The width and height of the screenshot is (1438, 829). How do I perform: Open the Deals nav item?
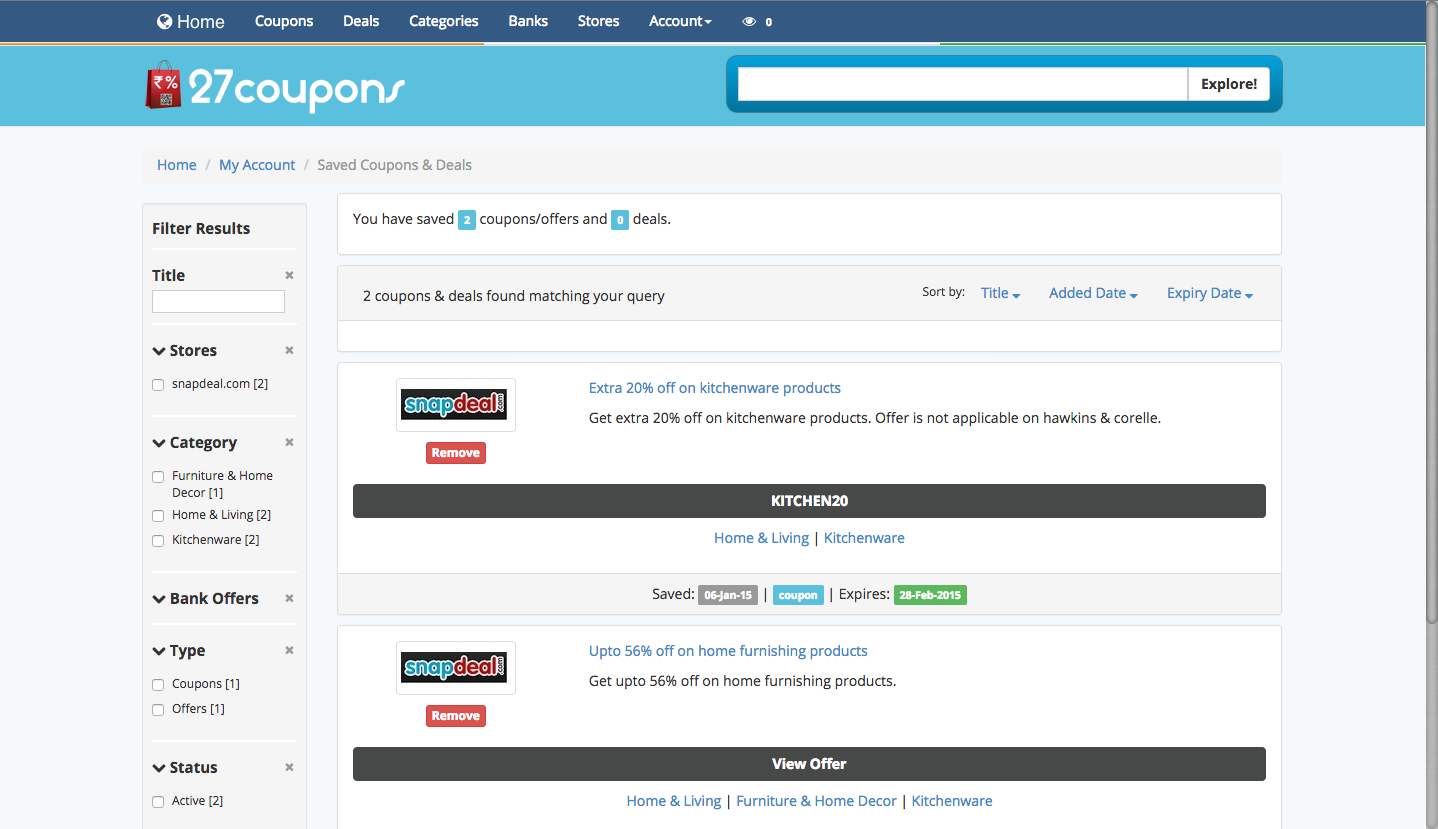click(x=361, y=21)
